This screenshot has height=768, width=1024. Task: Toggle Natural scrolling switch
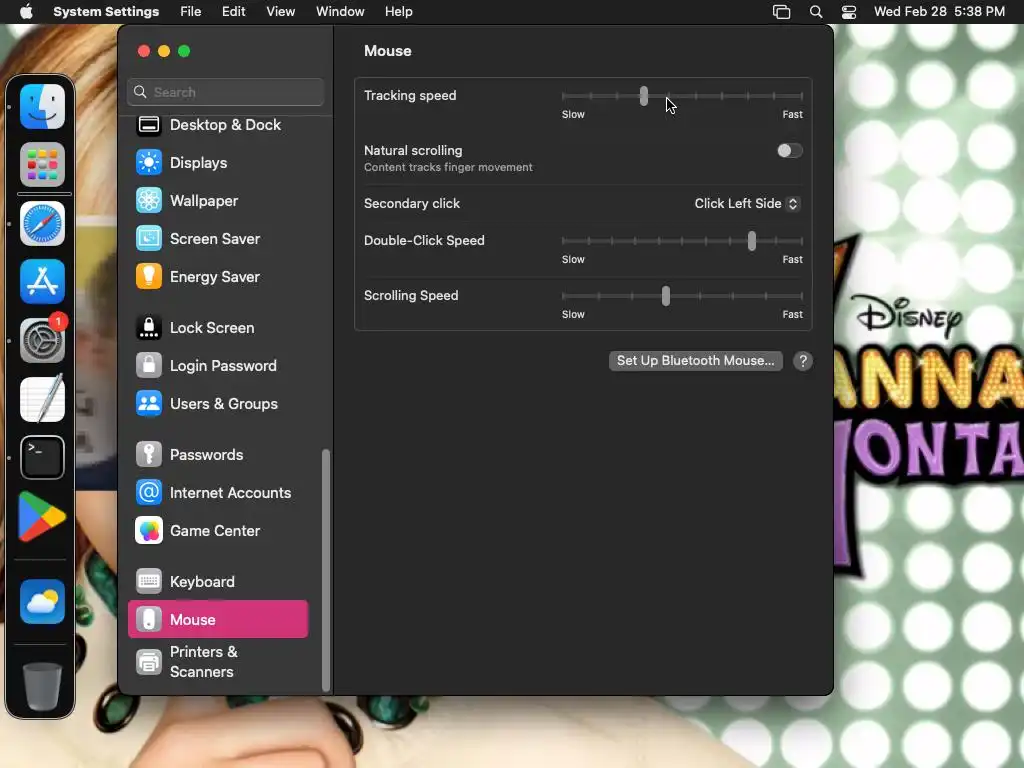[x=790, y=151]
